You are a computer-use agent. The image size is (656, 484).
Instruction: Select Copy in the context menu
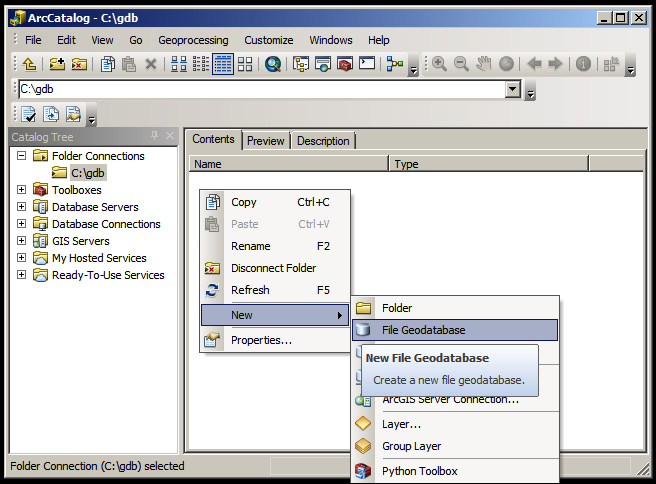275,202
